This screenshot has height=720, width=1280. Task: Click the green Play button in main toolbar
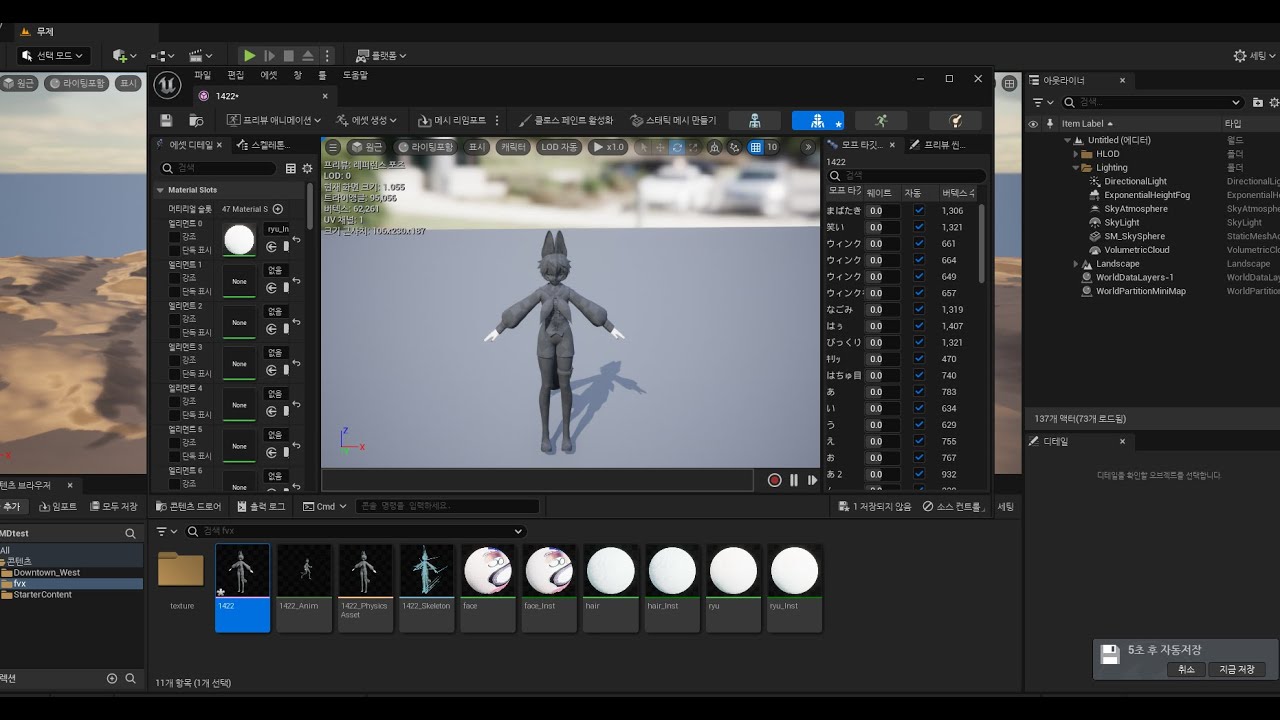coord(250,56)
